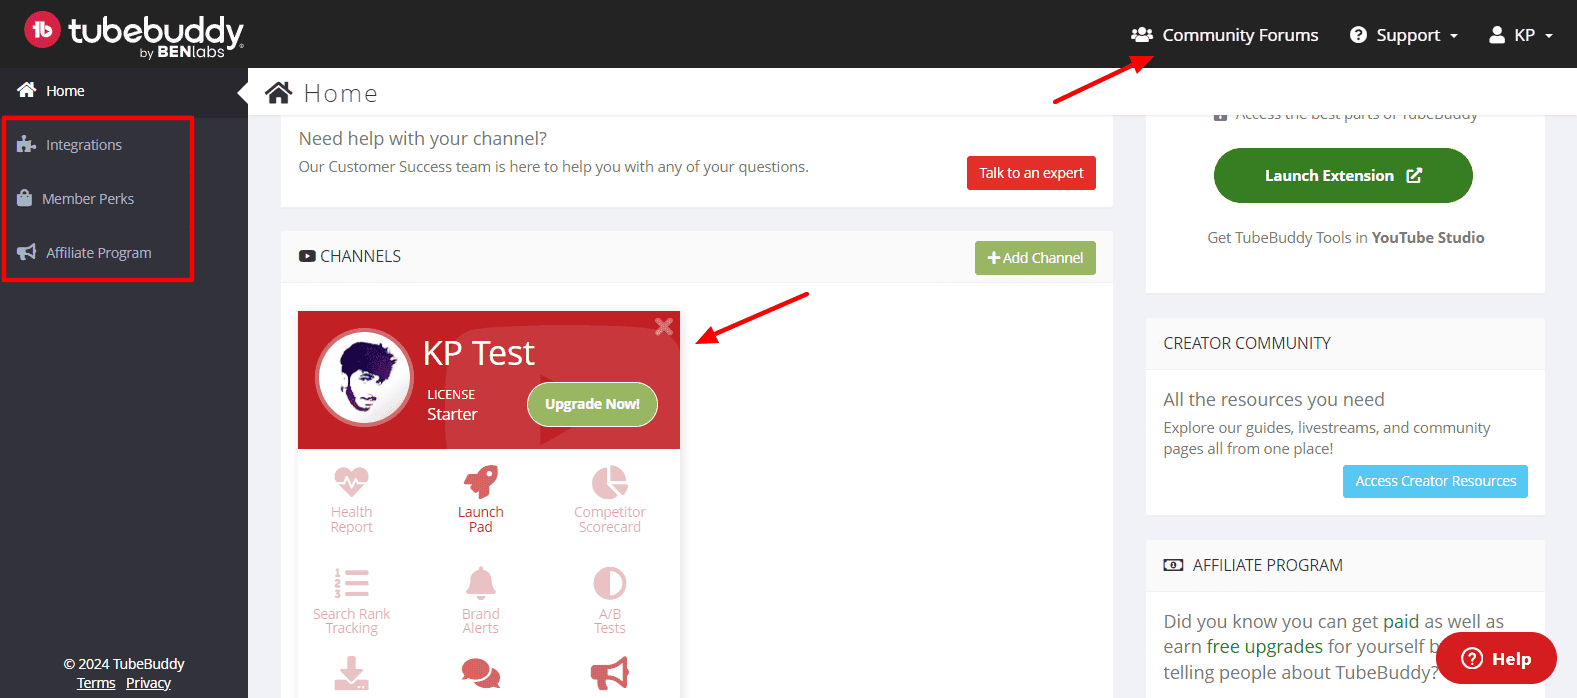
Task: Open the KP account dropdown
Action: (x=1521, y=35)
